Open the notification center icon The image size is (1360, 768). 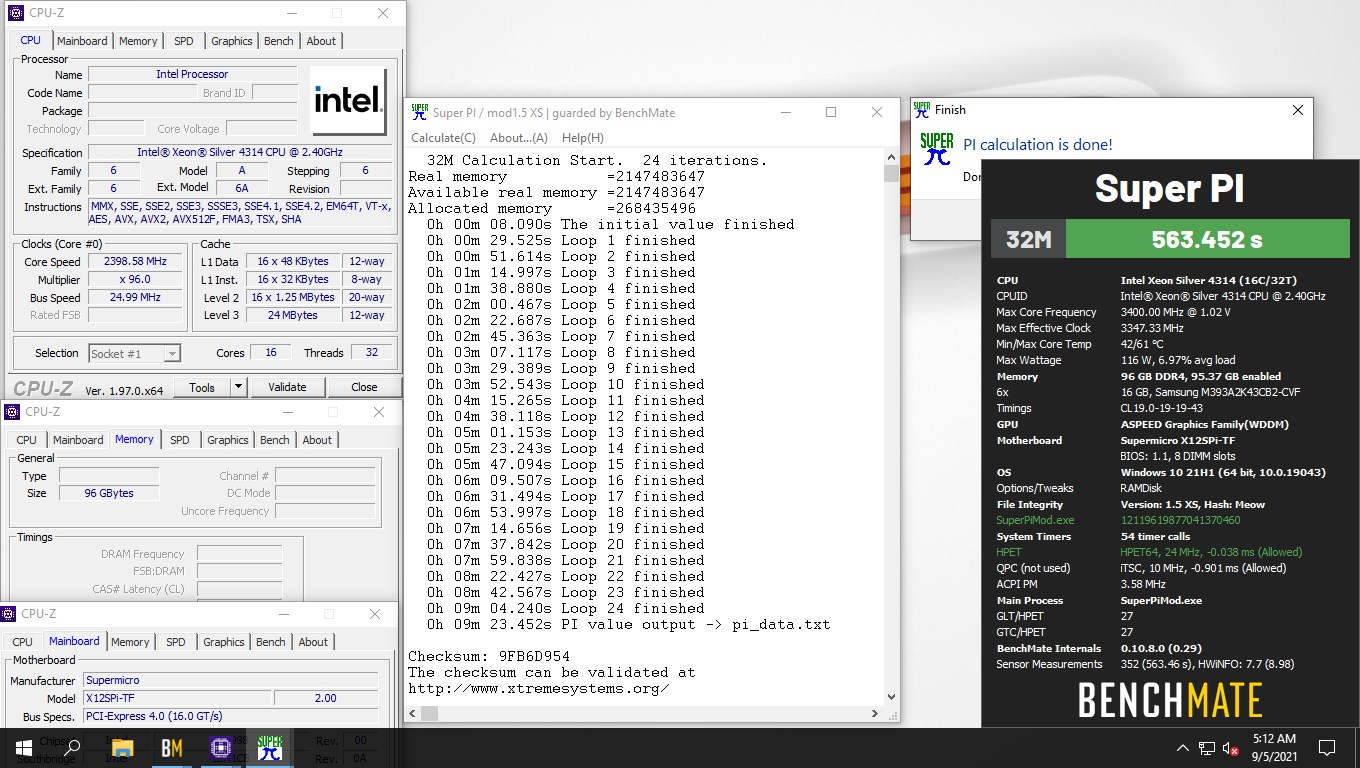(x=1327, y=747)
